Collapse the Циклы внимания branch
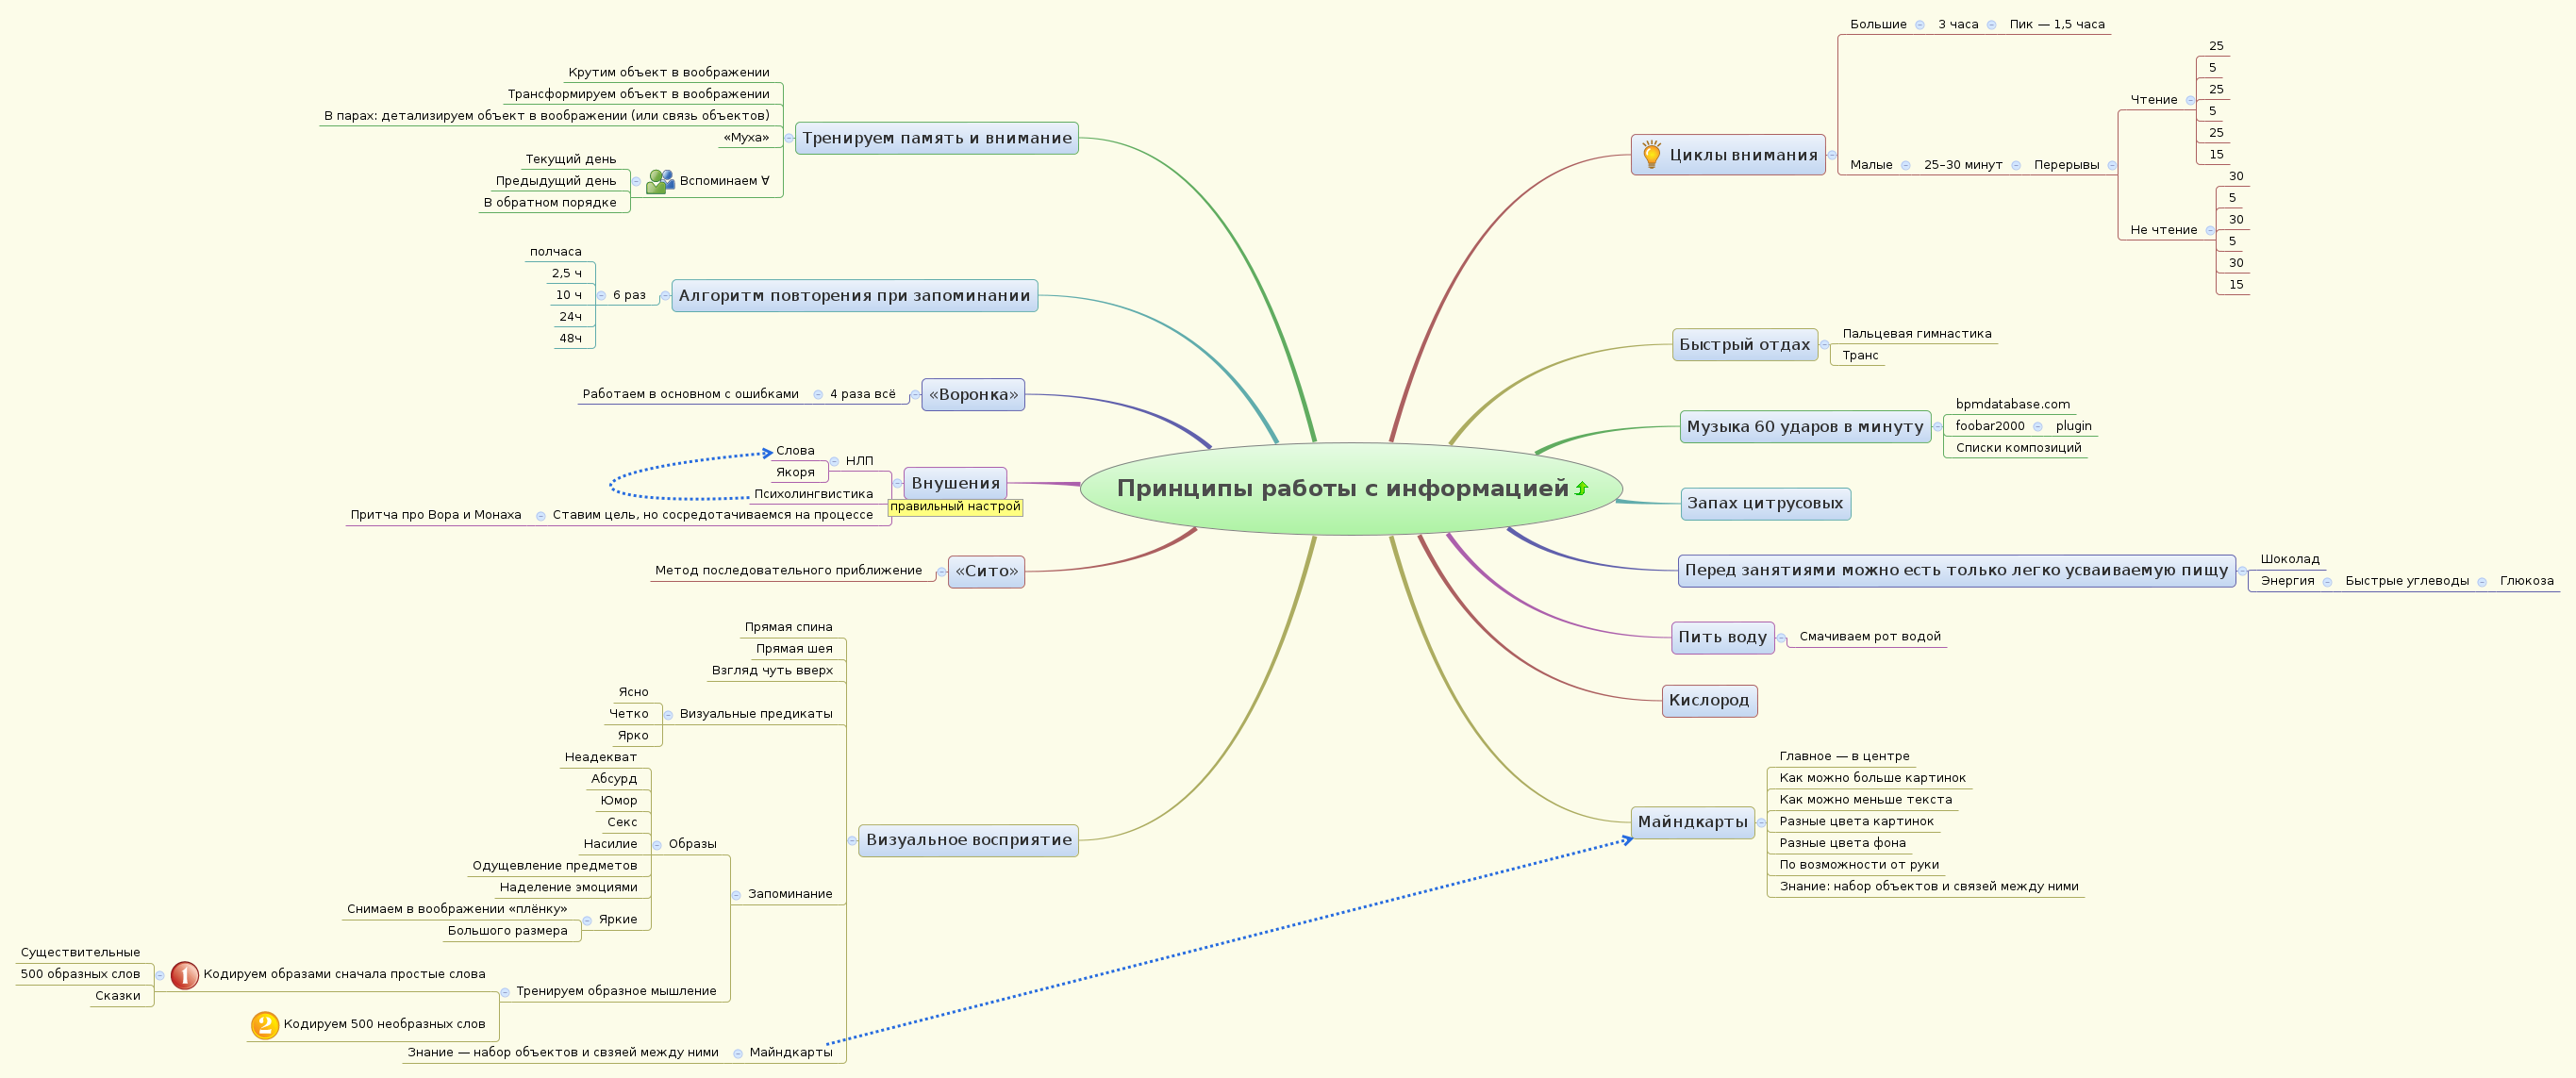This screenshot has height=1078, width=2576. (x=1832, y=155)
